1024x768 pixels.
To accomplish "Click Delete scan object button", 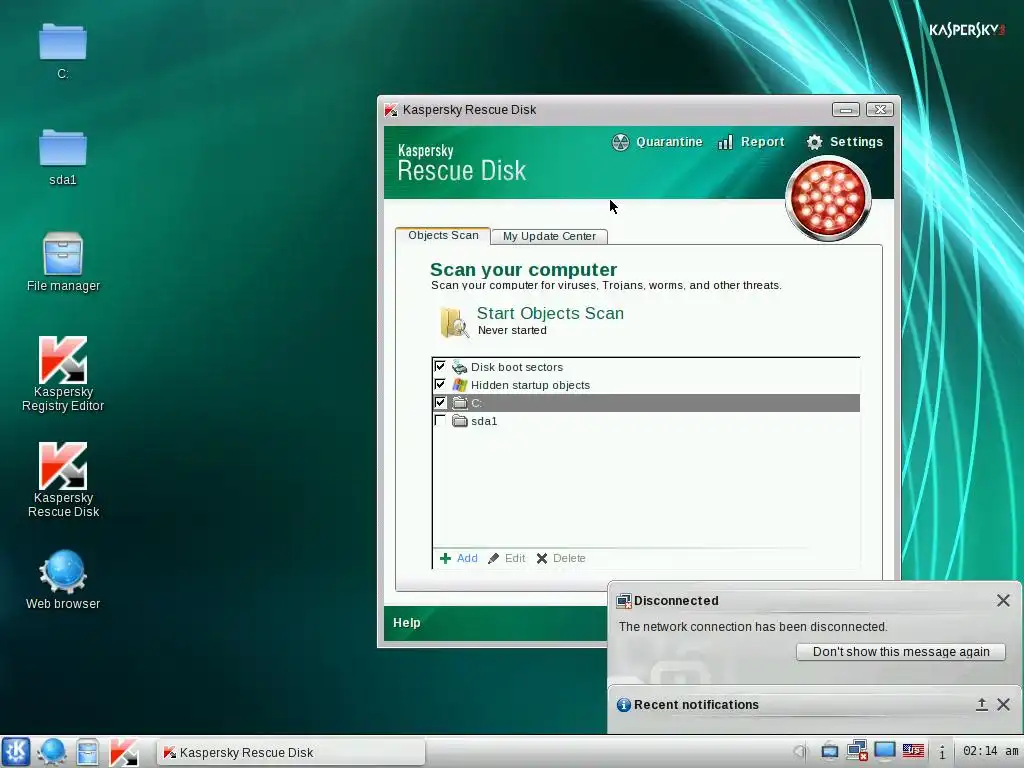I will [x=561, y=558].
